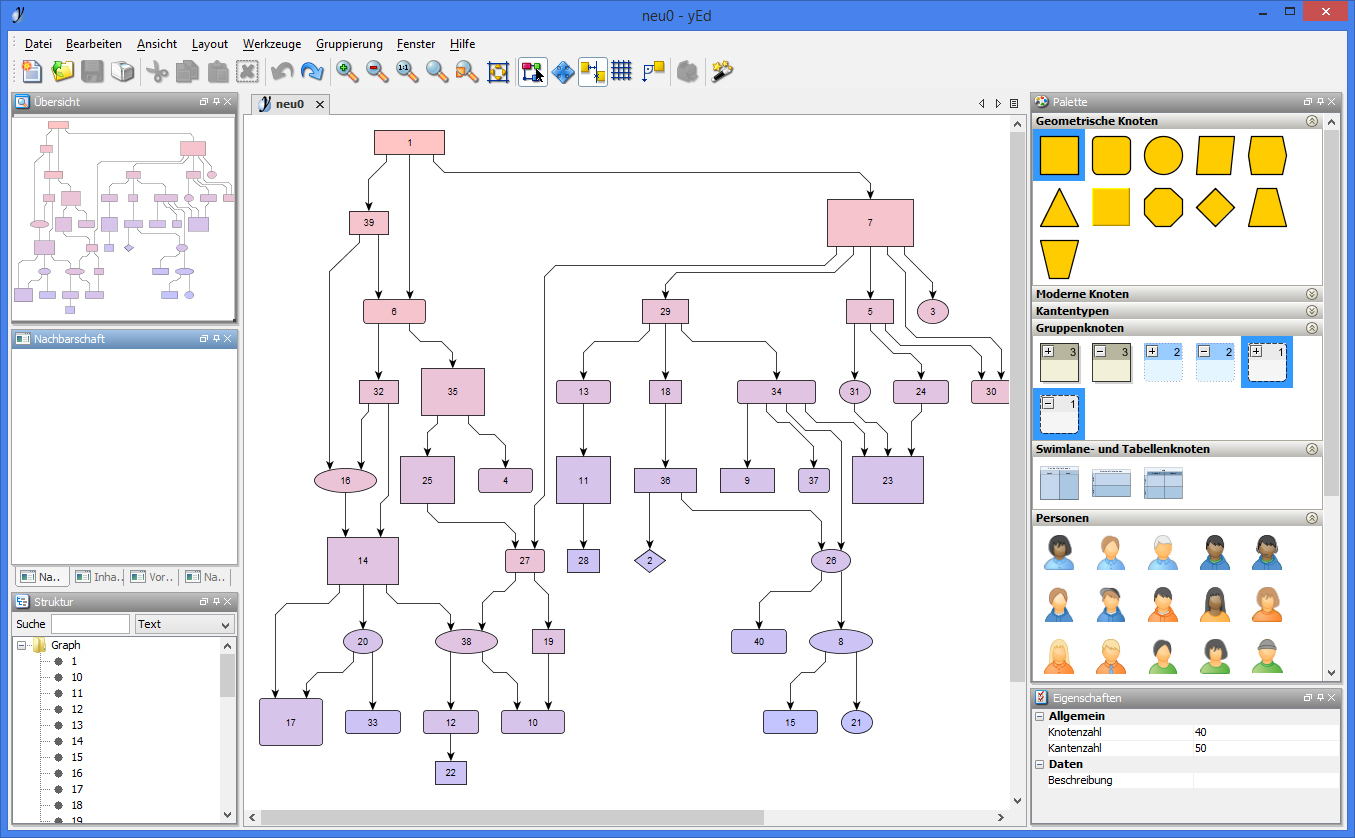This screenshot has width=1355, height=838.
Task: Click the Zoom to Selection icon
Action: tap(467, 71)
